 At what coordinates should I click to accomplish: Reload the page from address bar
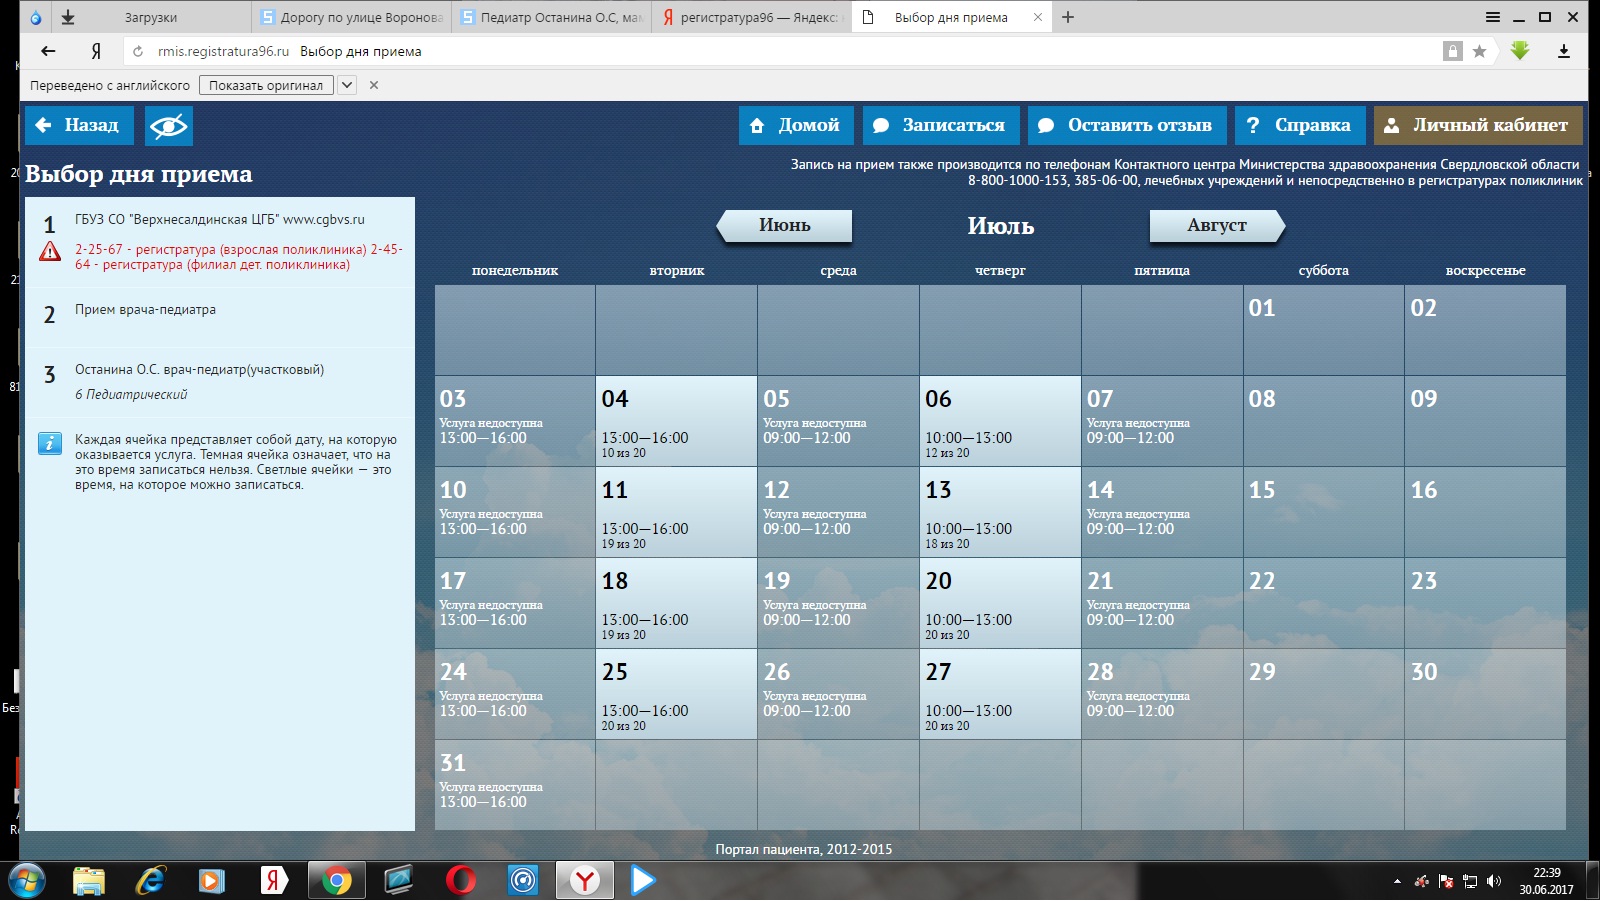138,52
